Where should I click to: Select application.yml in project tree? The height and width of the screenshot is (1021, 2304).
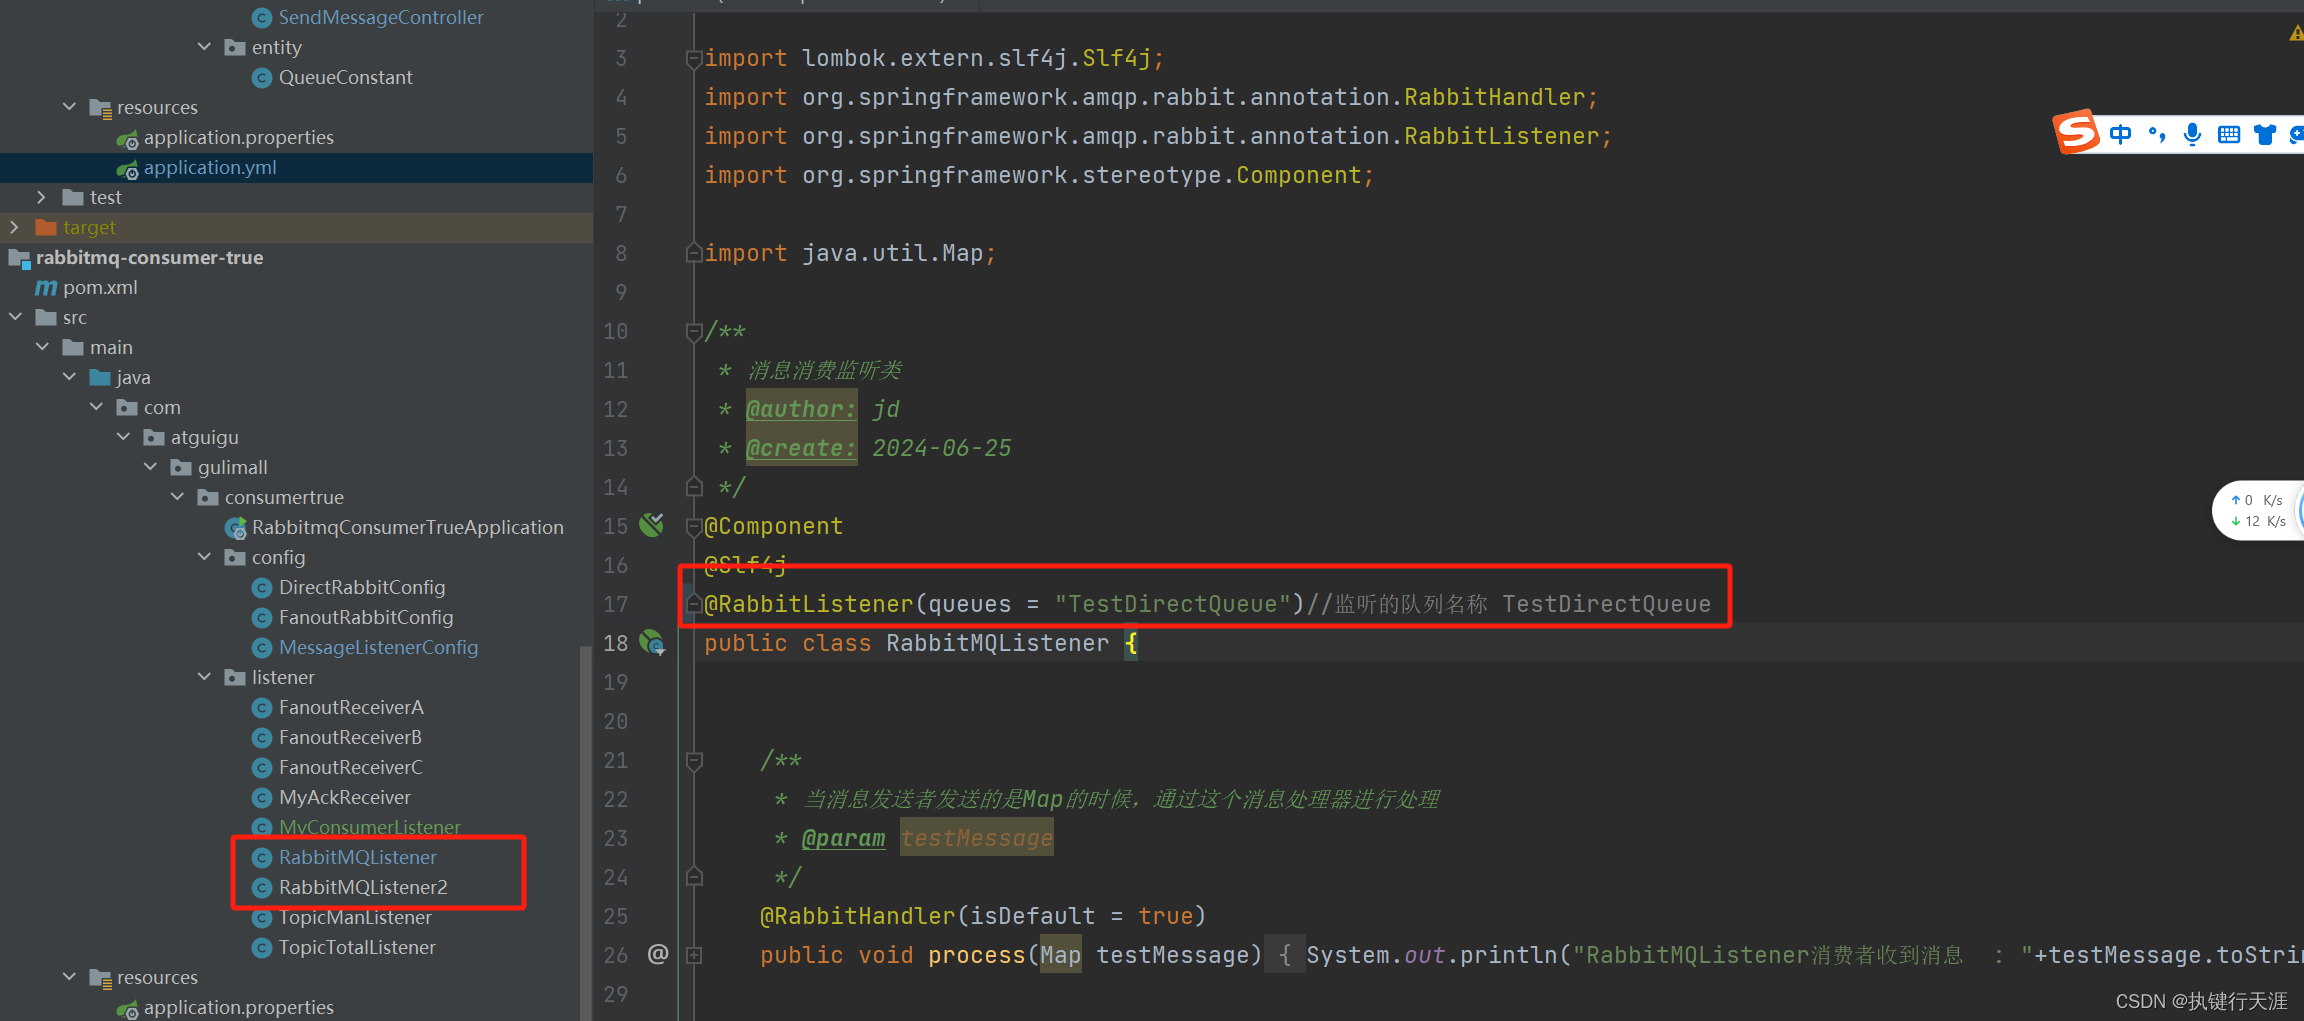(210, 167)
